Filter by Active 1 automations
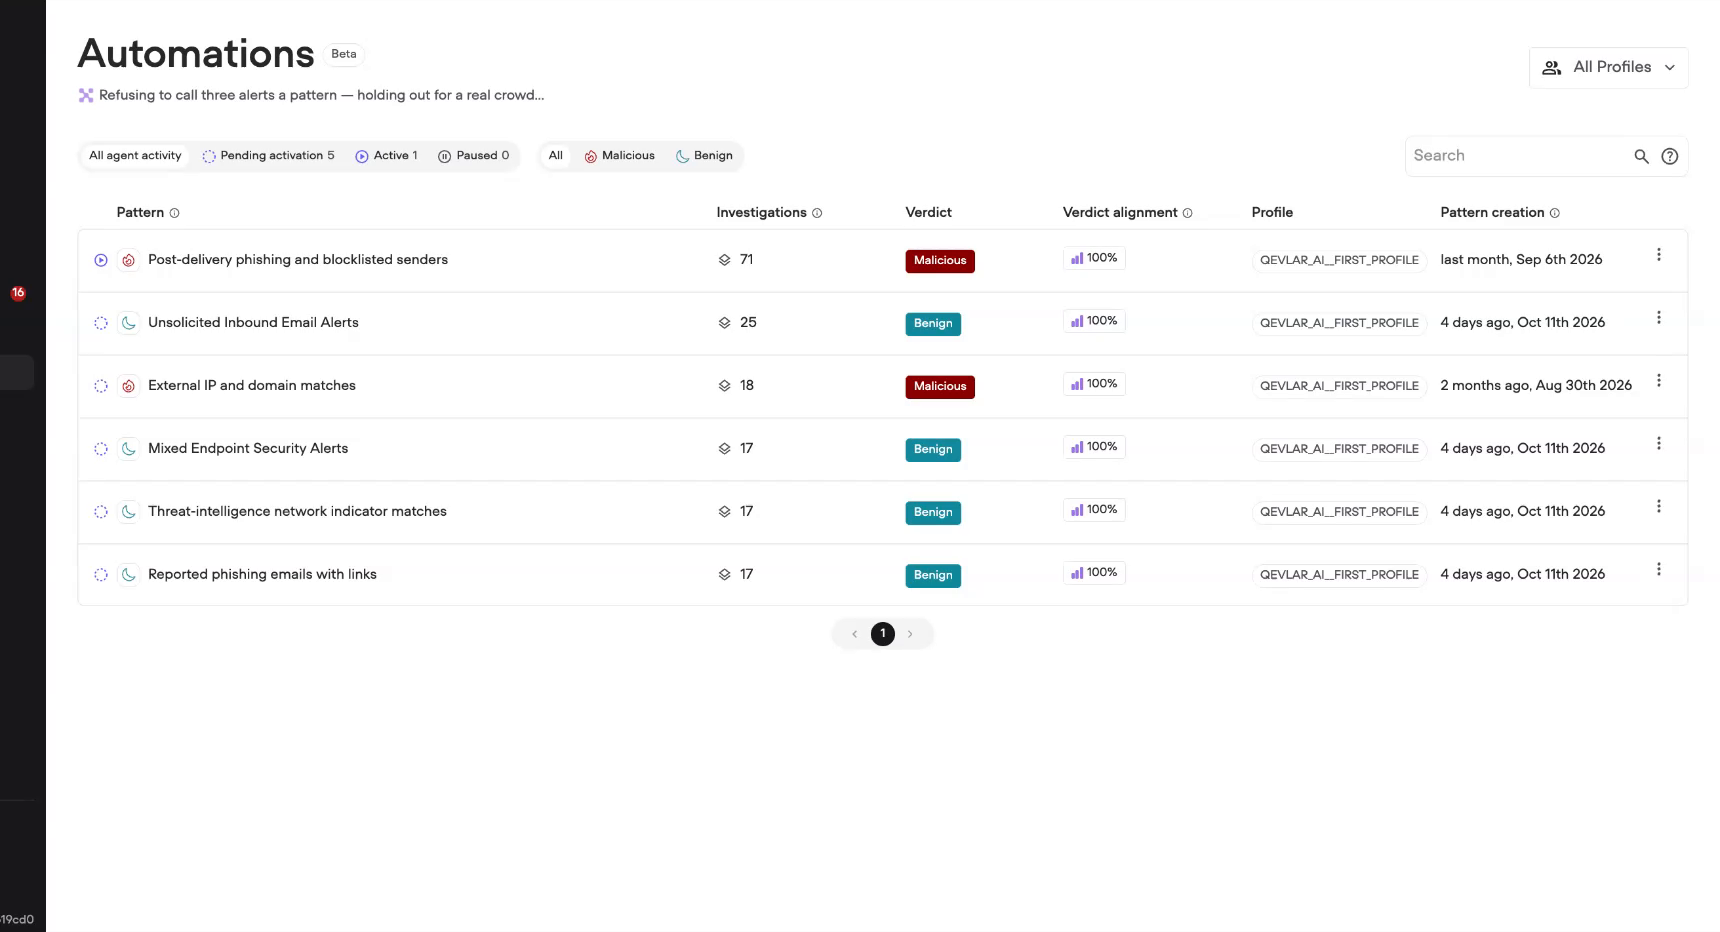Viewport: 1720px width, 932px height. [x=386, y=156]
